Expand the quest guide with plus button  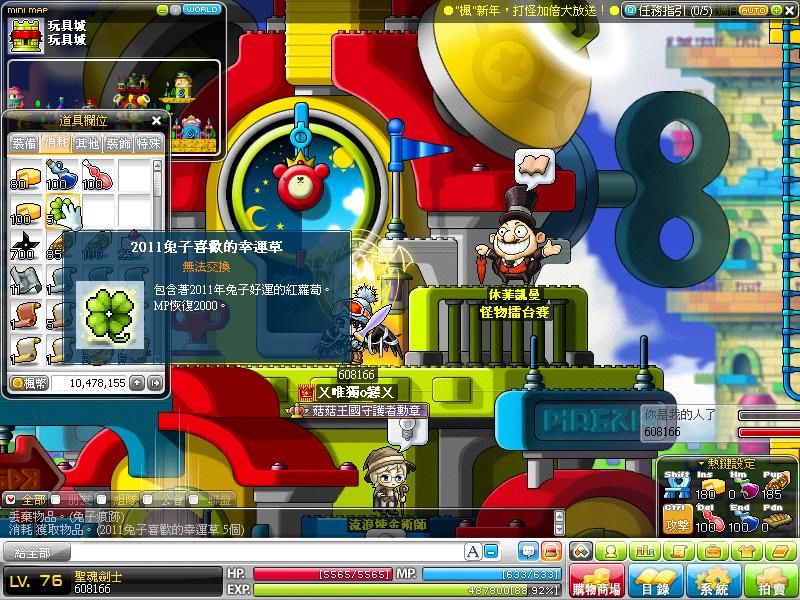(x=777, y=10)
